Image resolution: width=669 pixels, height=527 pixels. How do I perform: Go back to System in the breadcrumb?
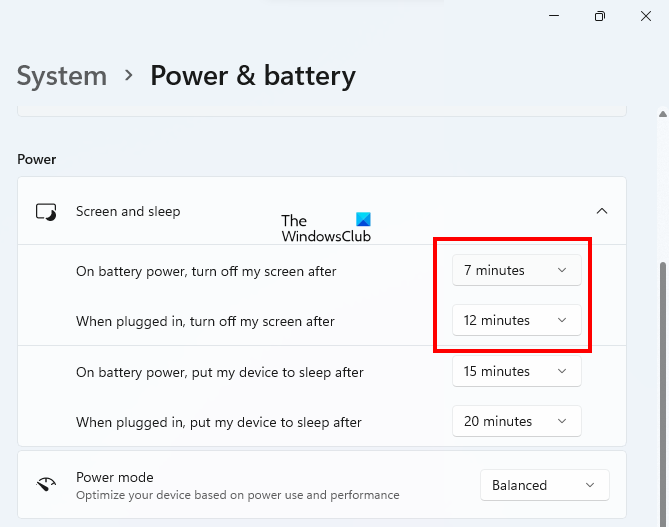pos(62,75)
